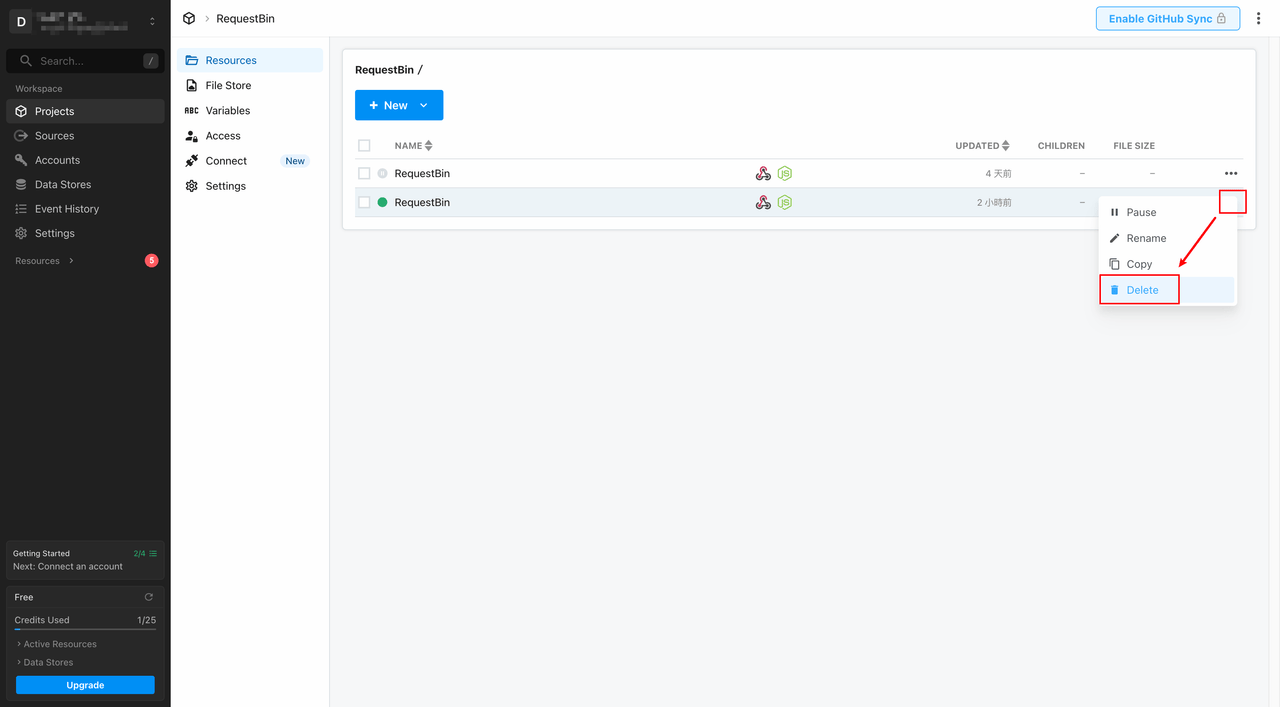
Task: Open the vertical three-dot menu at top right
Action: 1258,18
